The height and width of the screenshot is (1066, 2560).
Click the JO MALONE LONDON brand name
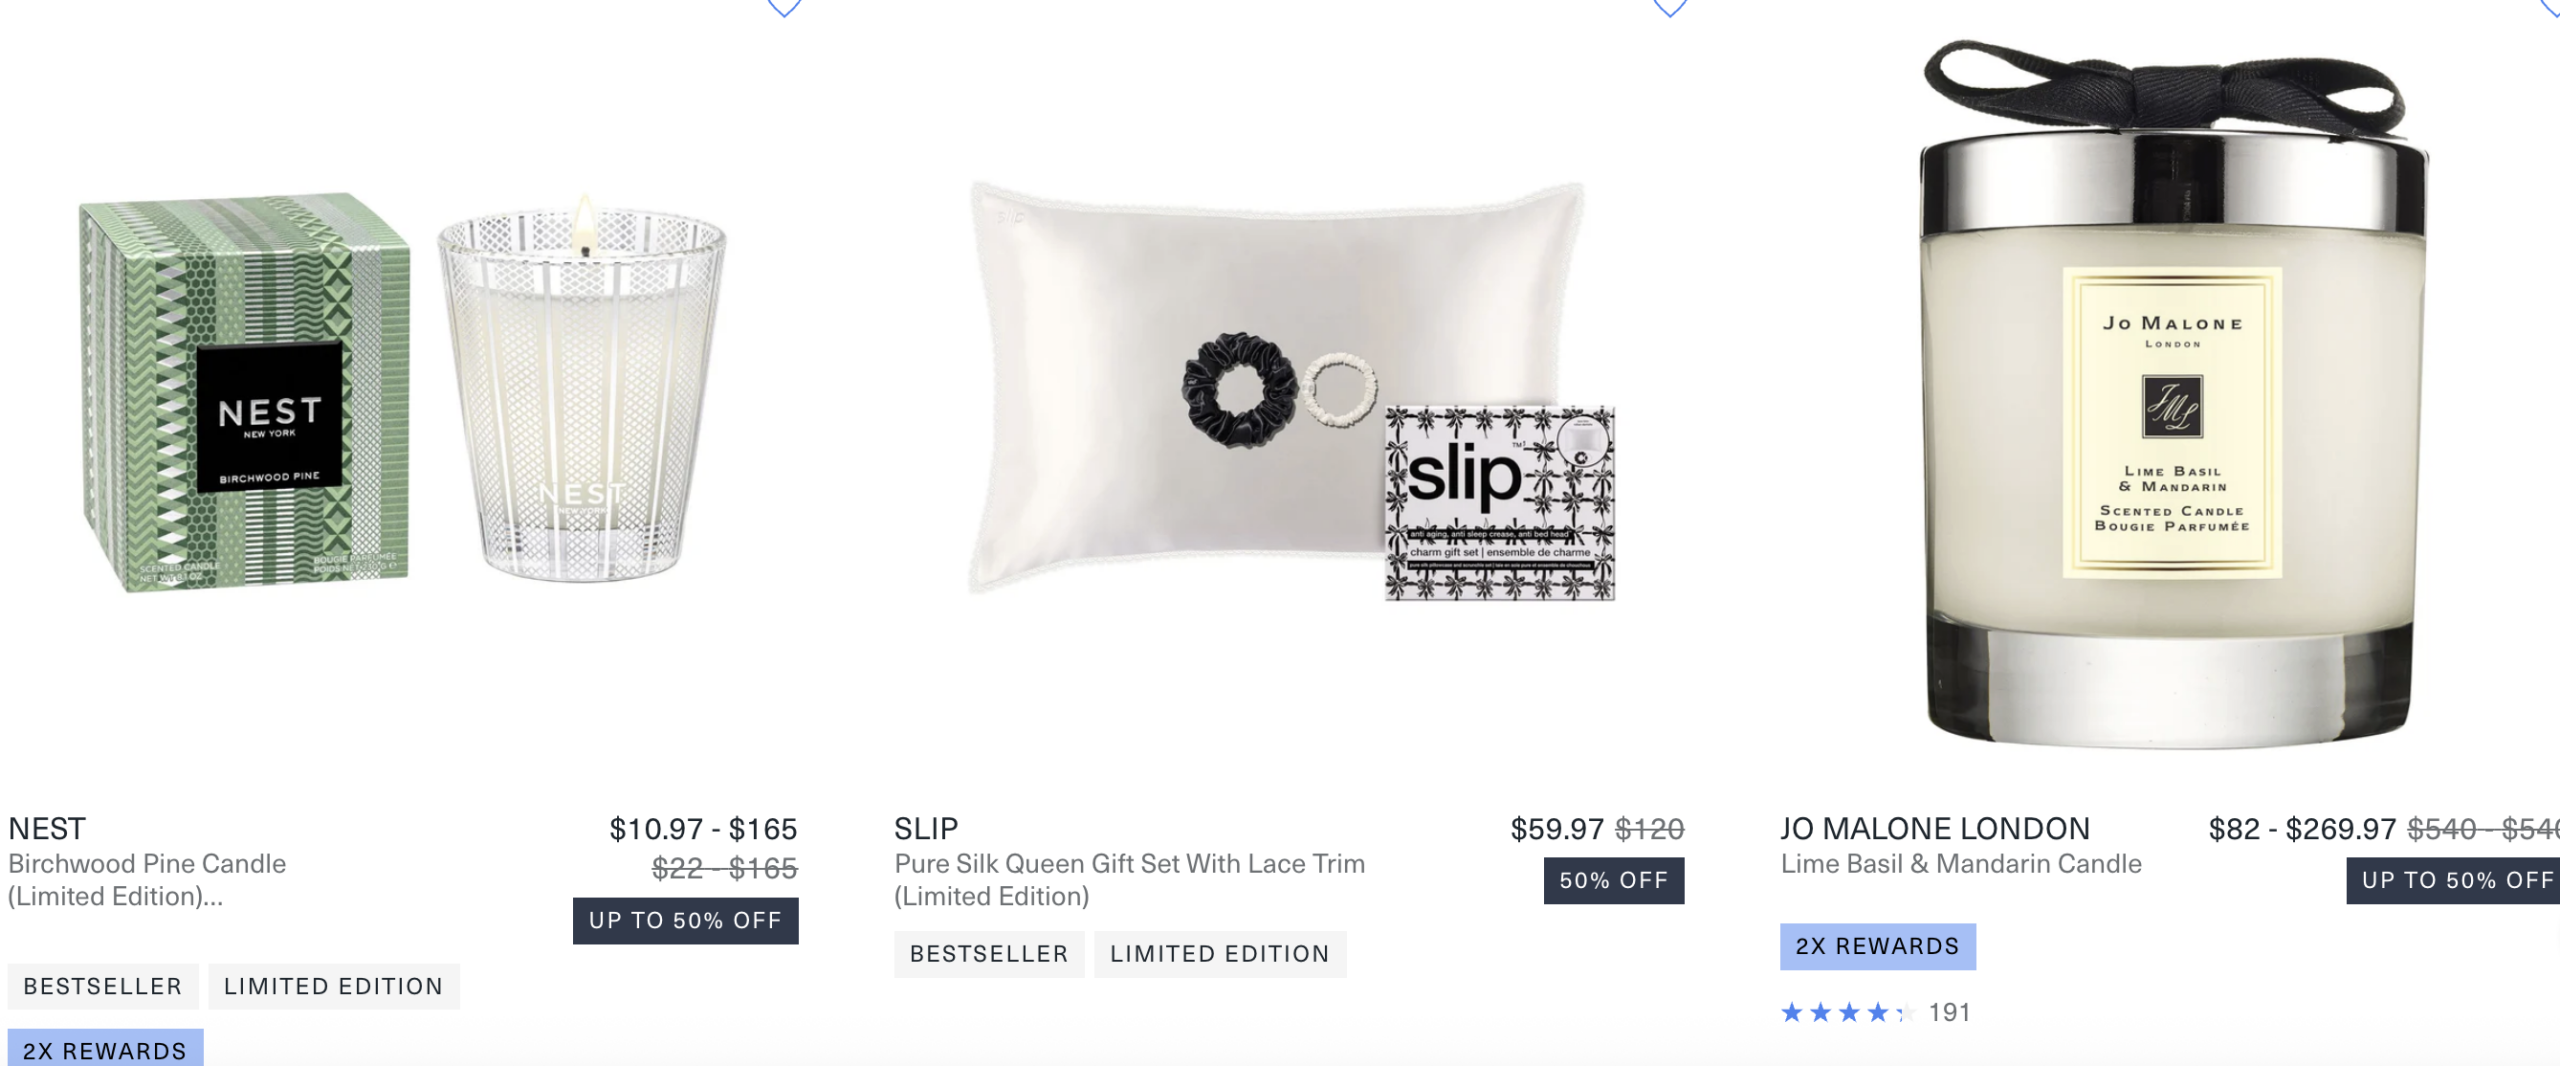(1935, 829)
